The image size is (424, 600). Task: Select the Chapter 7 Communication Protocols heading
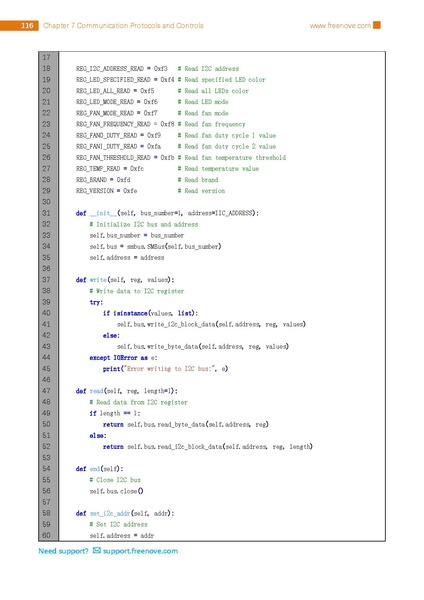123,26
